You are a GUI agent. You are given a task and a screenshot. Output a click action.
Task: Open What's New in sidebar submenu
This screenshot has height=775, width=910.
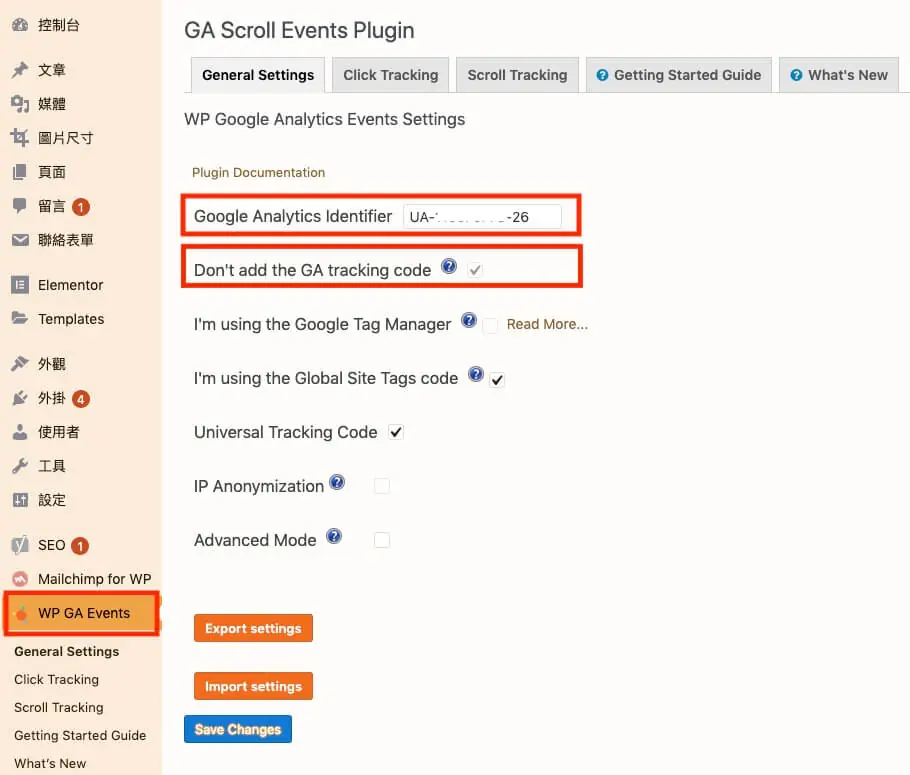pos(50,763)
